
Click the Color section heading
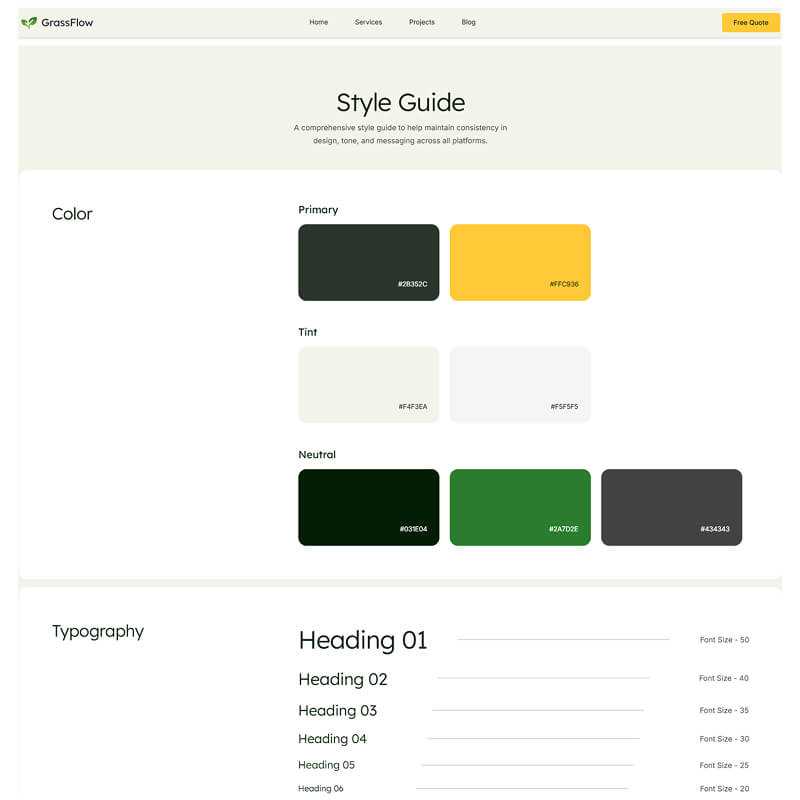click(72, 214)
